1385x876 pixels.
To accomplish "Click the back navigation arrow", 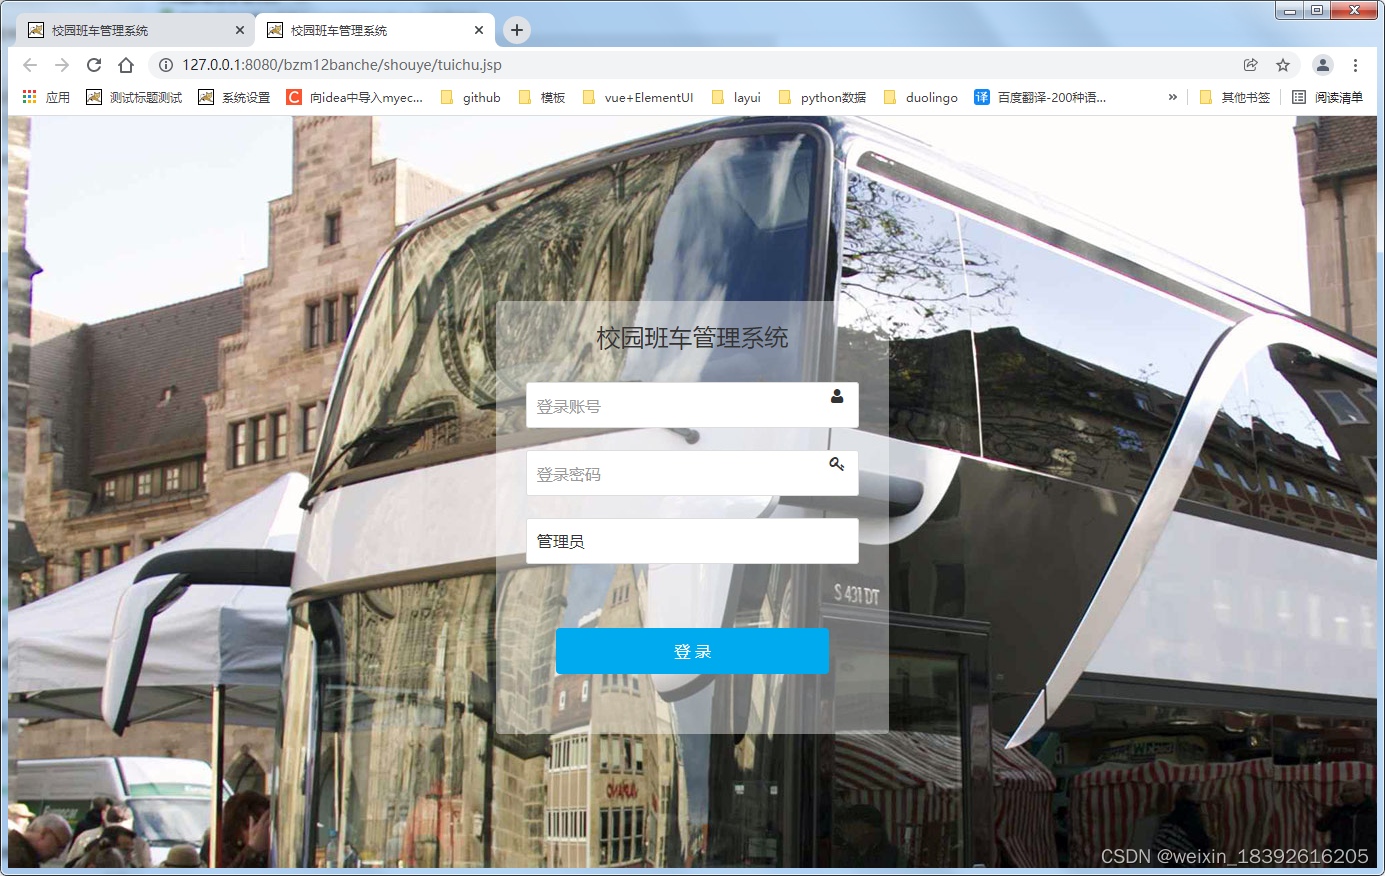I will (29, 64).
